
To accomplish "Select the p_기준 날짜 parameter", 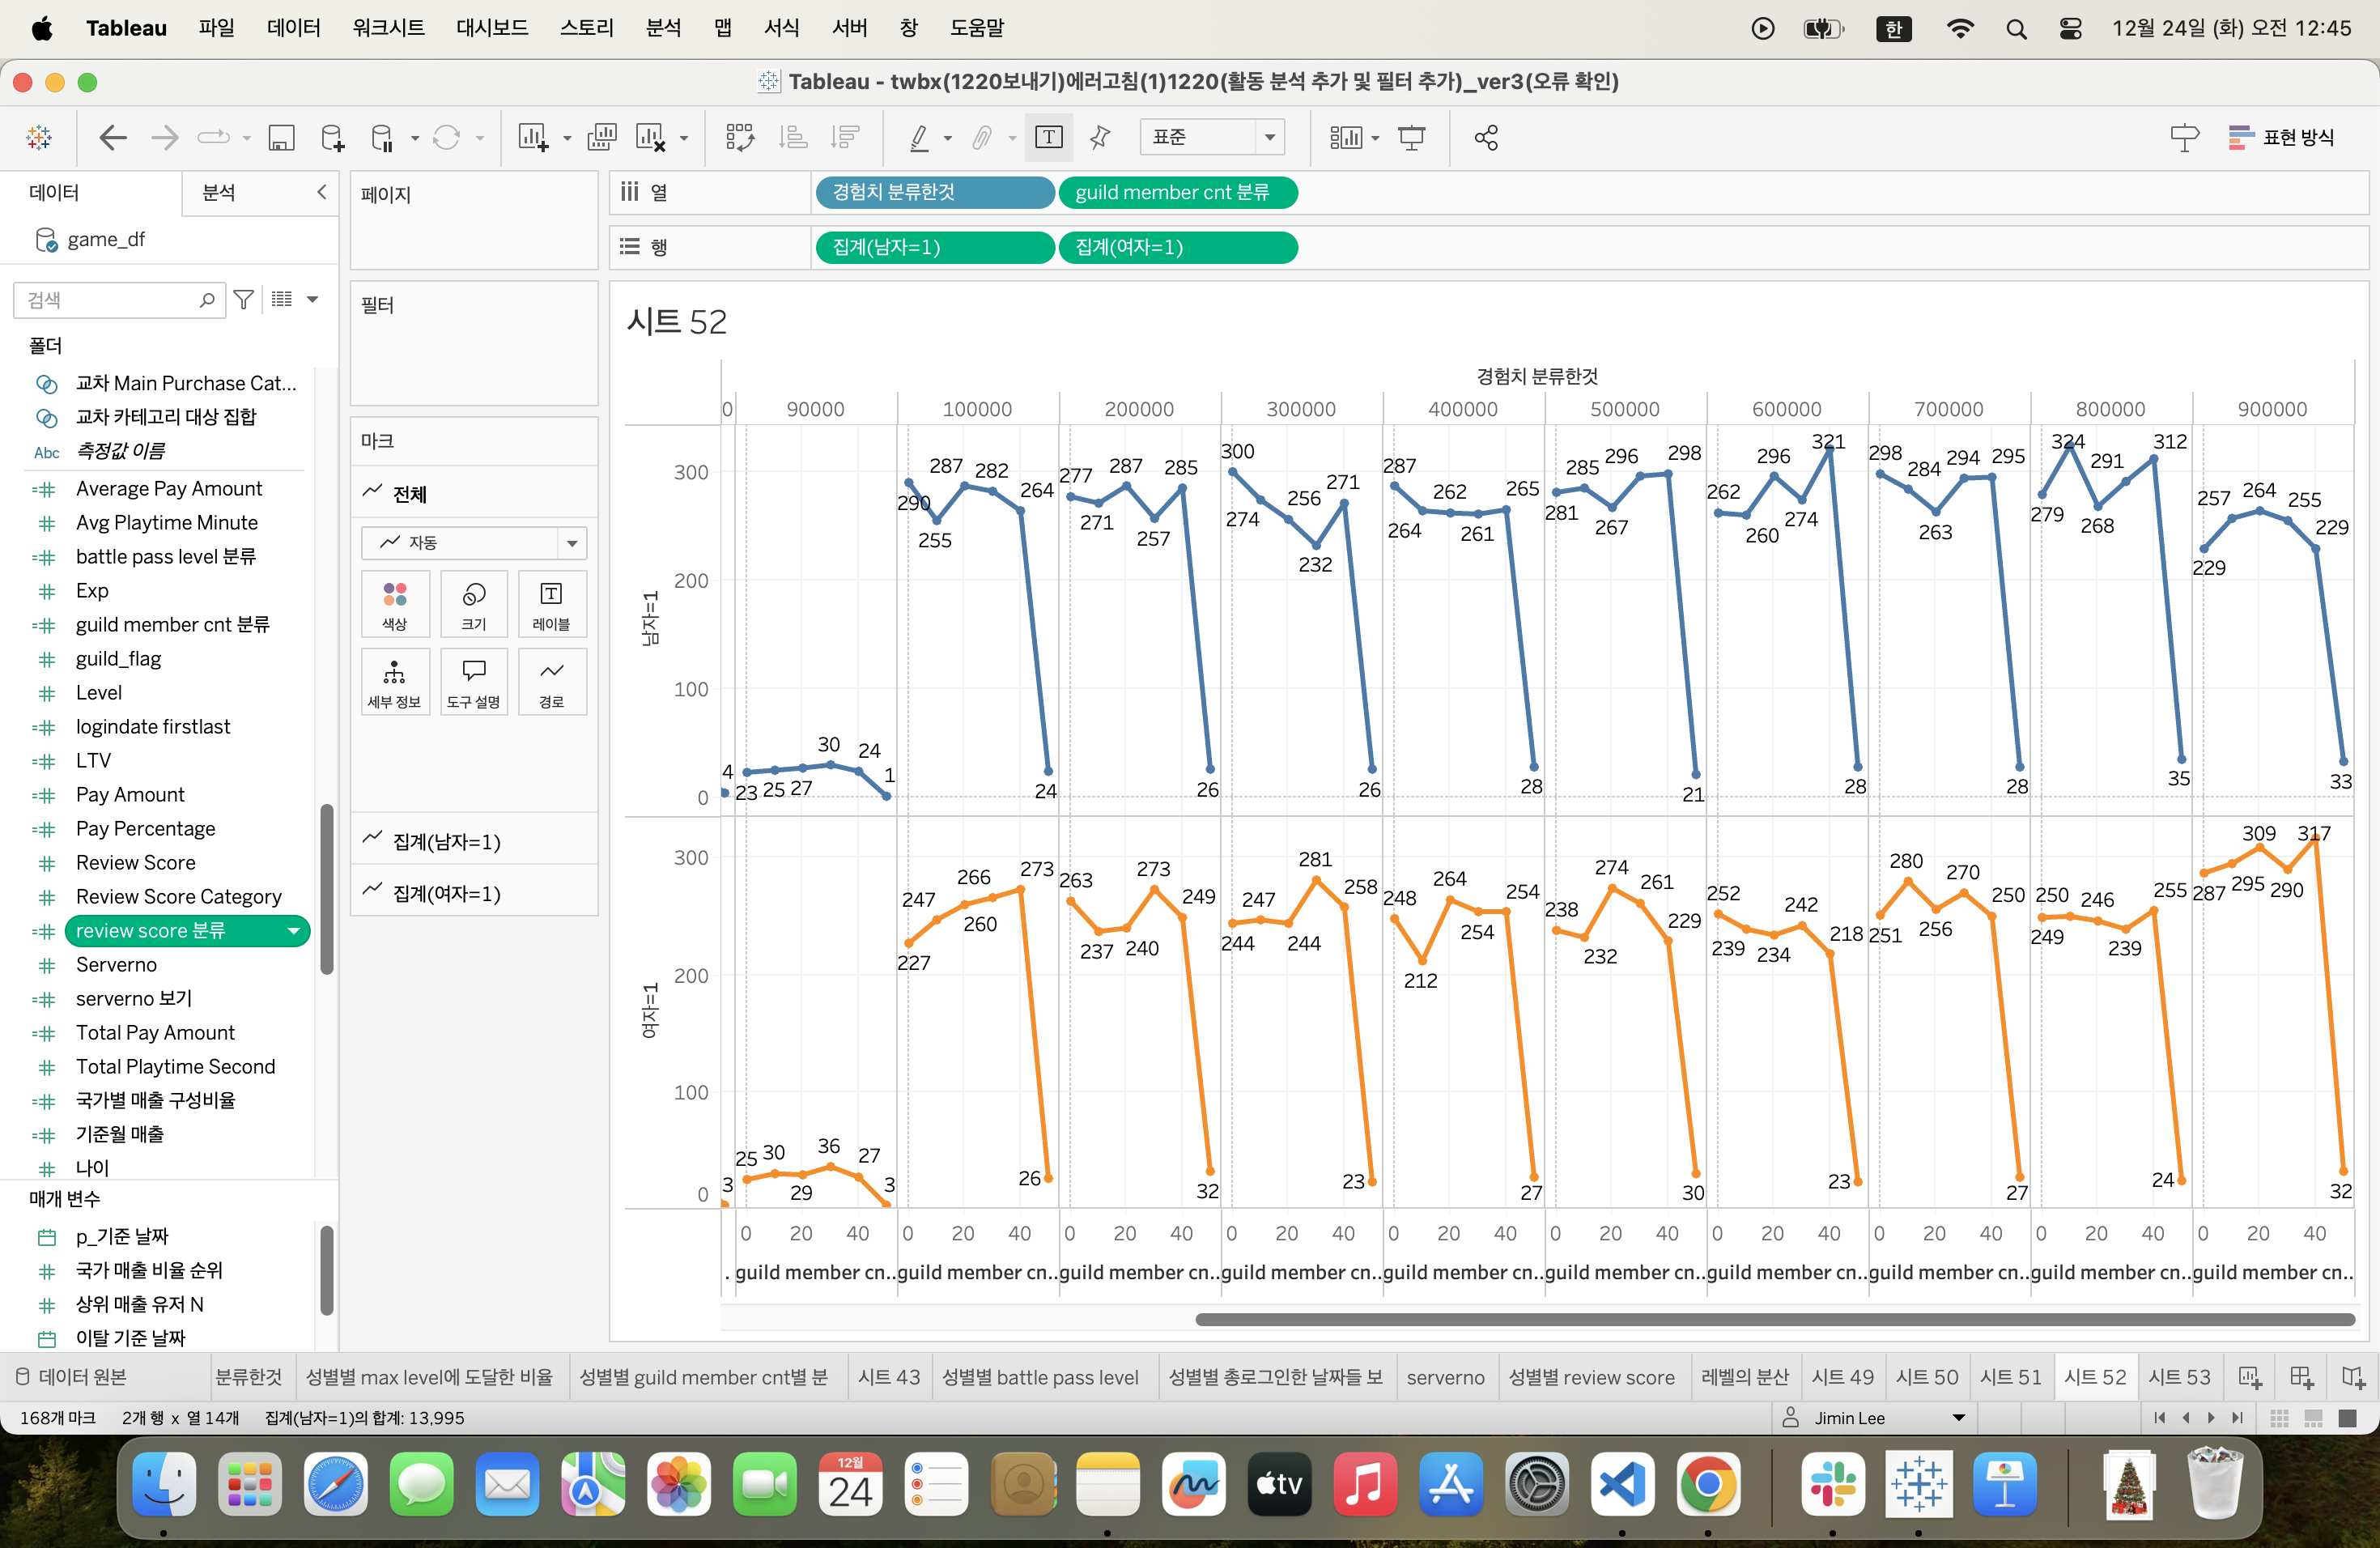I will 122,1236.
